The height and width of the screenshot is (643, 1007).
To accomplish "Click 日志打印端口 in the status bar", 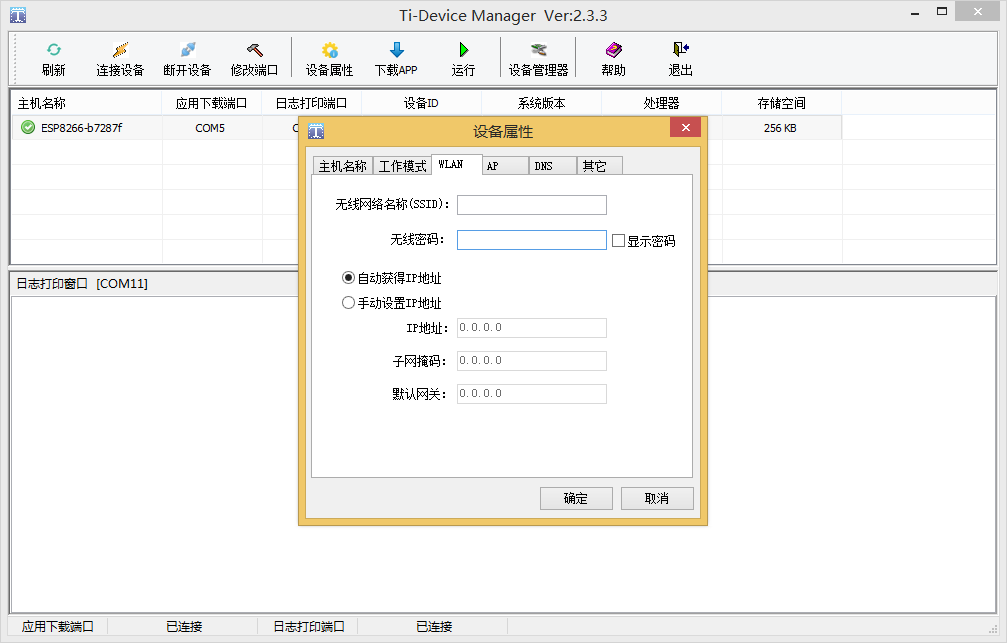I will click(x=309, y=626).
